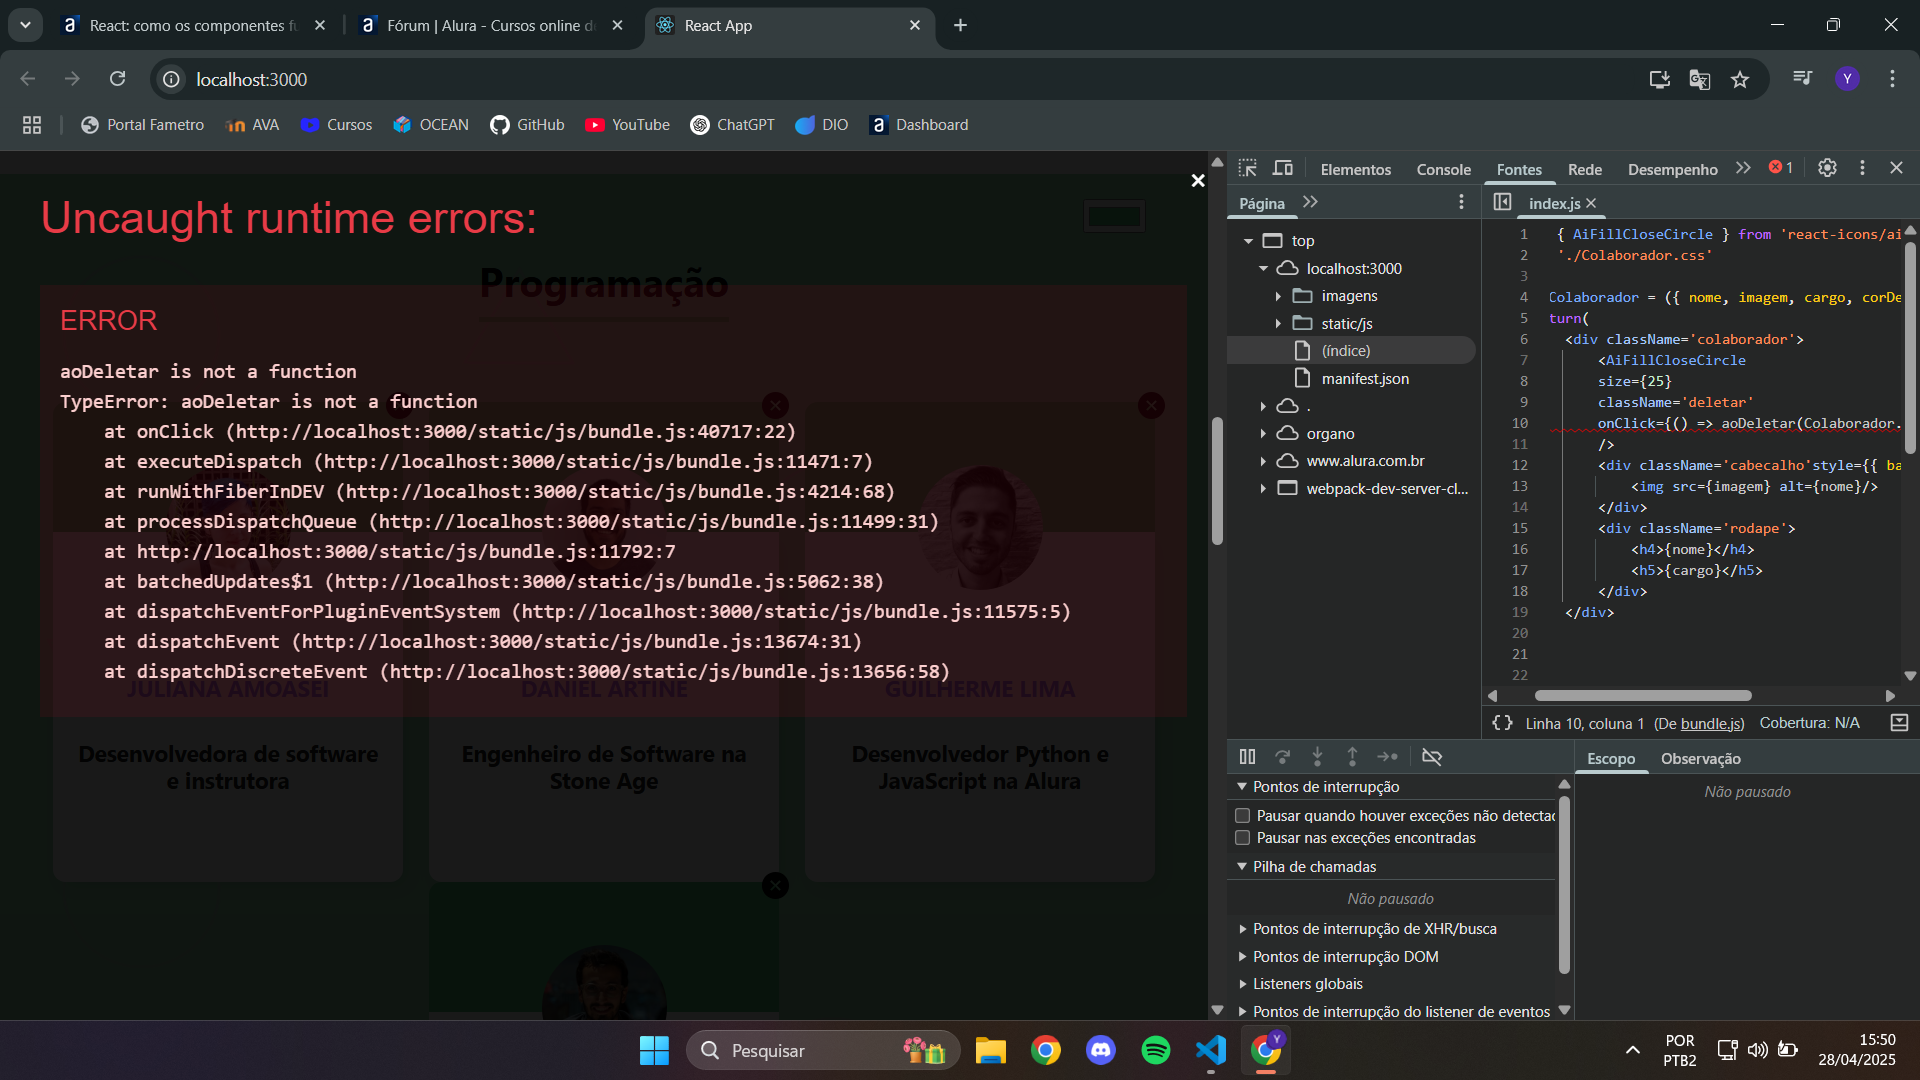Open GitHub bookmark
This screenshot has width=1920, height=1080.
[x=527, y=125]
